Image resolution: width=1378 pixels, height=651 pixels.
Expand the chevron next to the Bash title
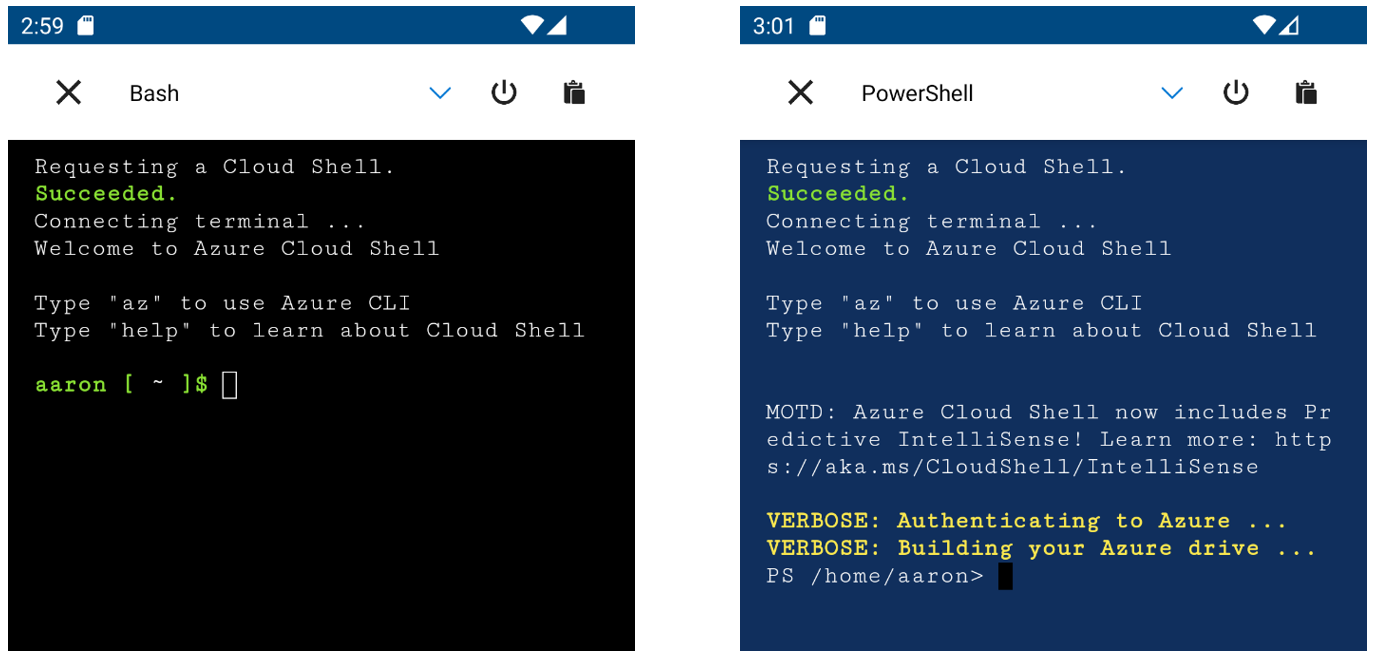click(440, 92)
